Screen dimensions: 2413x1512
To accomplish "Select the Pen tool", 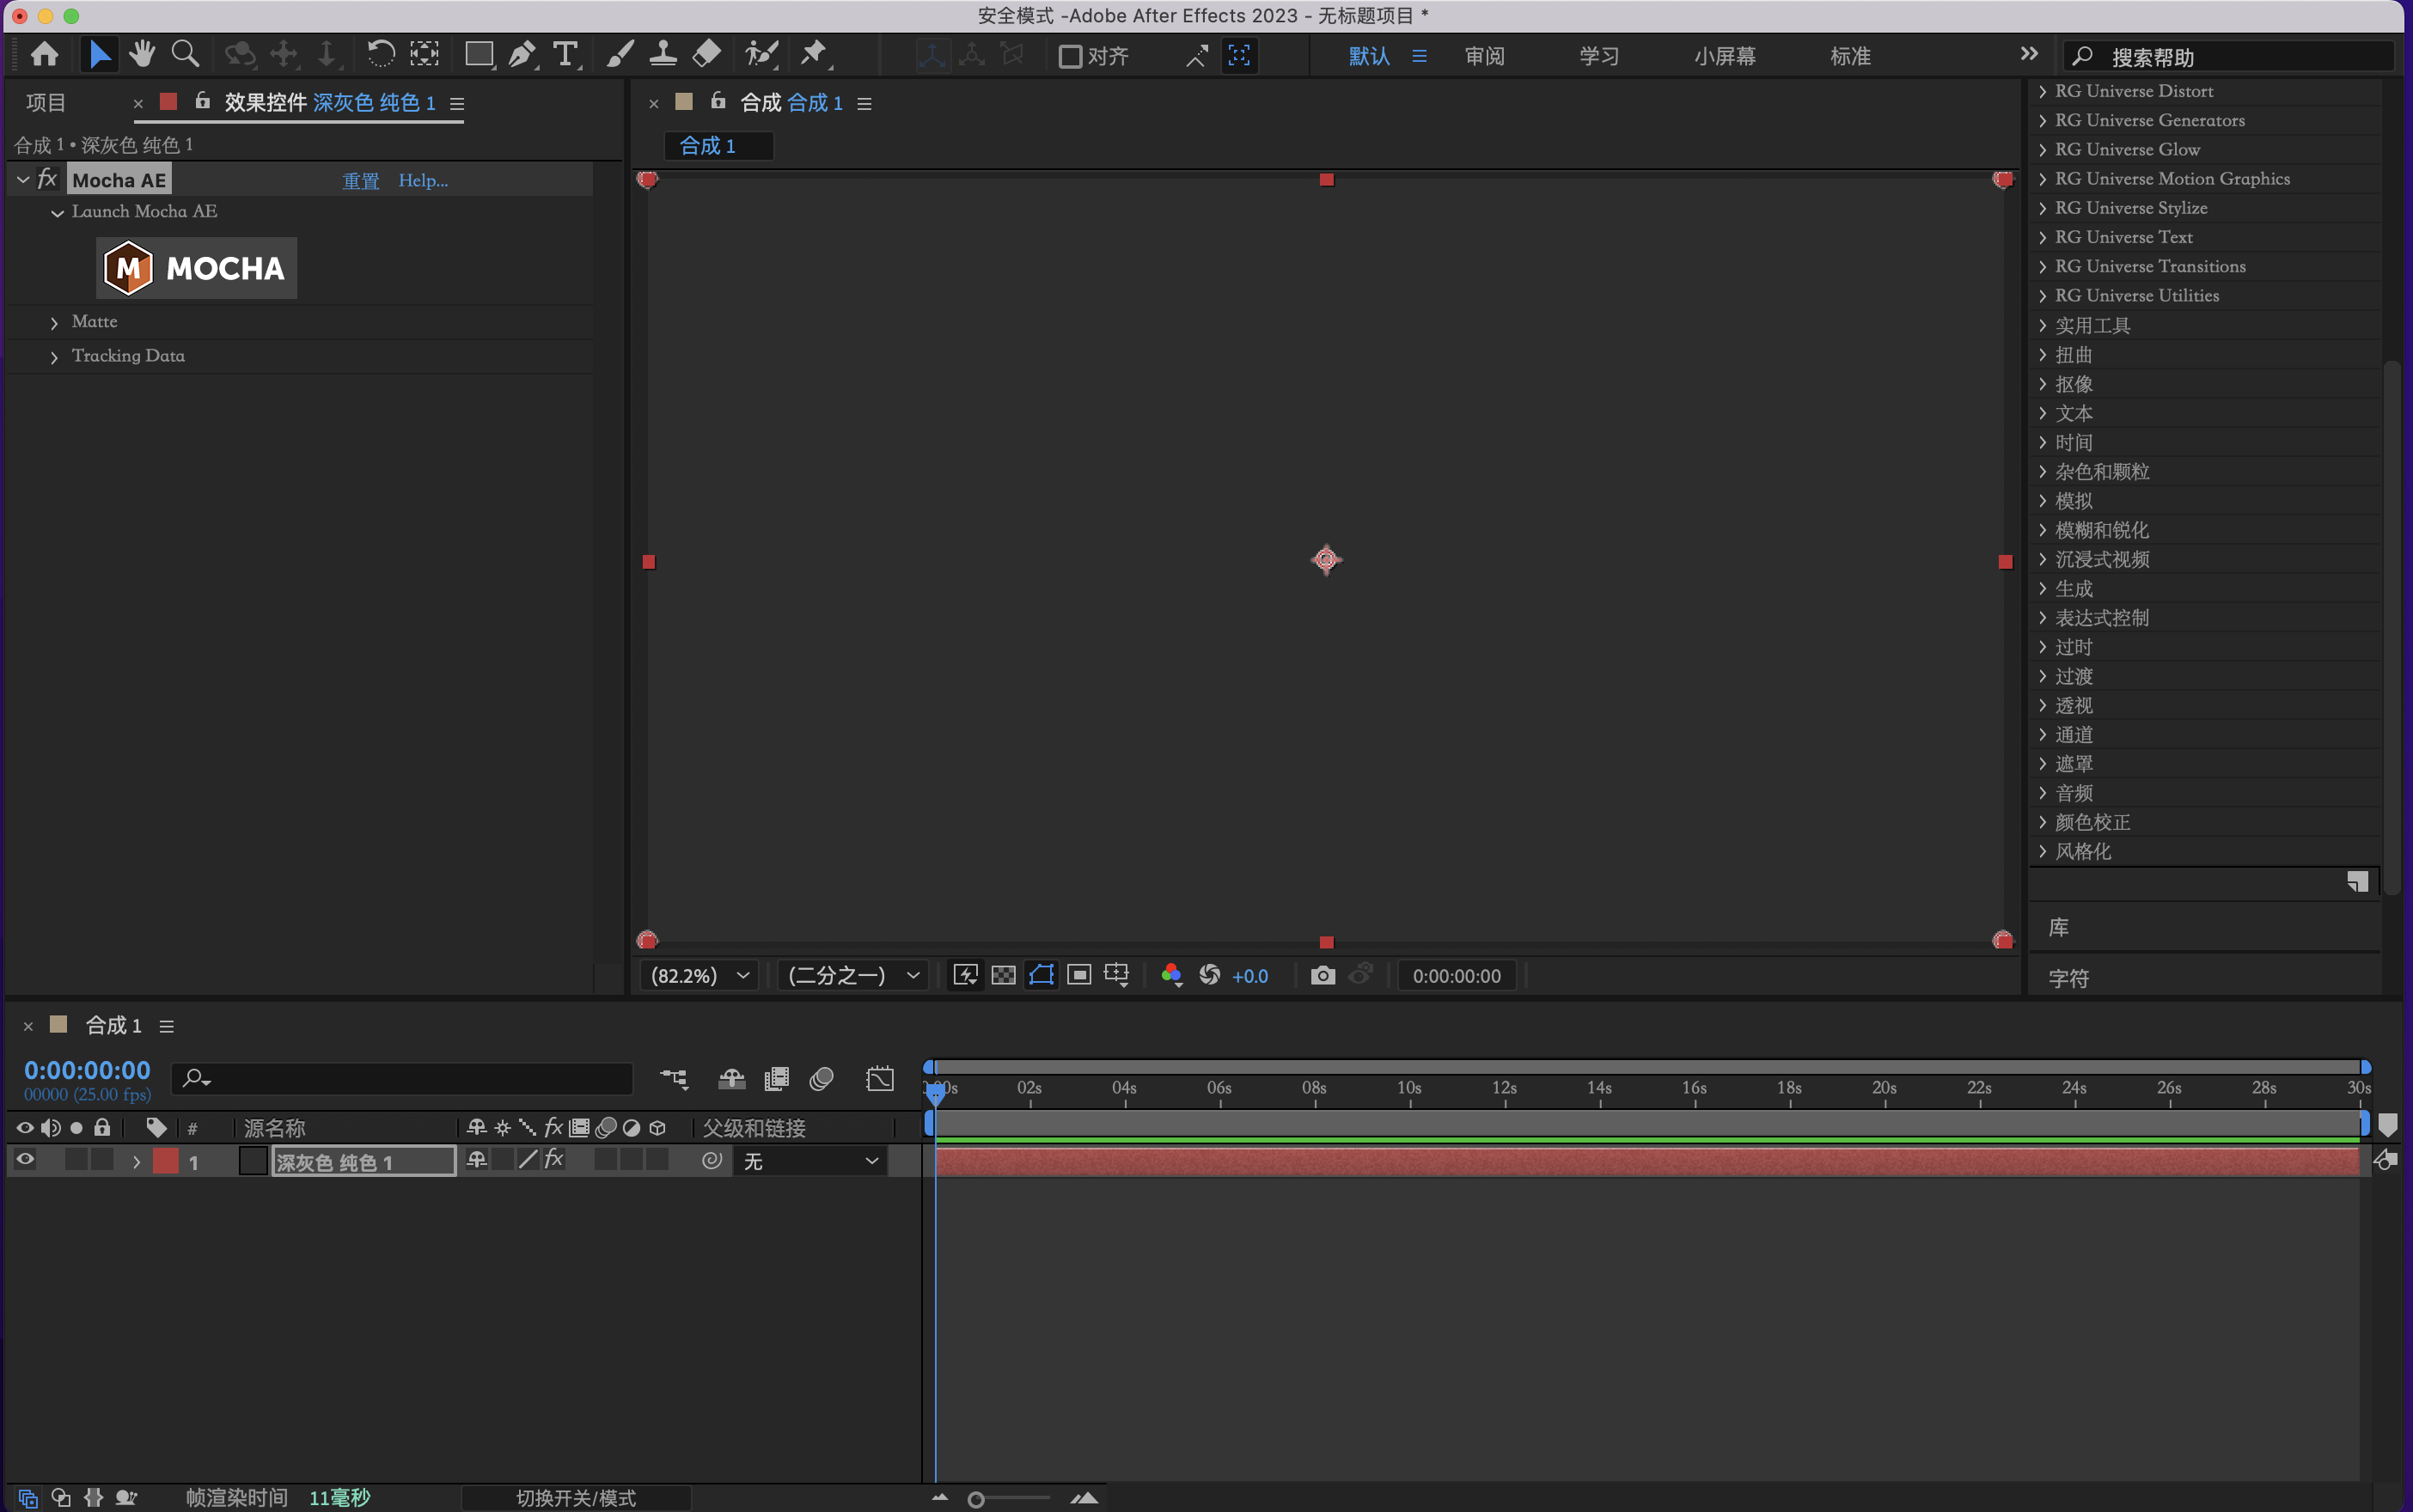I will coord(521,55).
